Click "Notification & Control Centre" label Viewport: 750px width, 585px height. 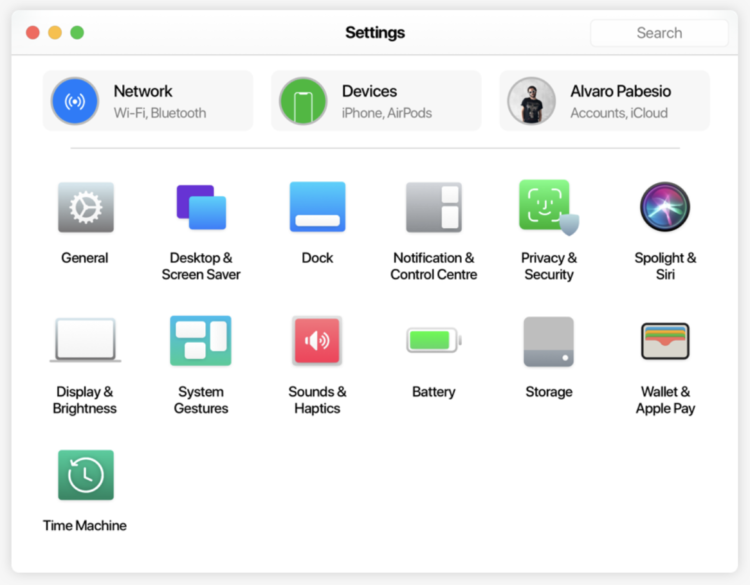pos(434,266)
